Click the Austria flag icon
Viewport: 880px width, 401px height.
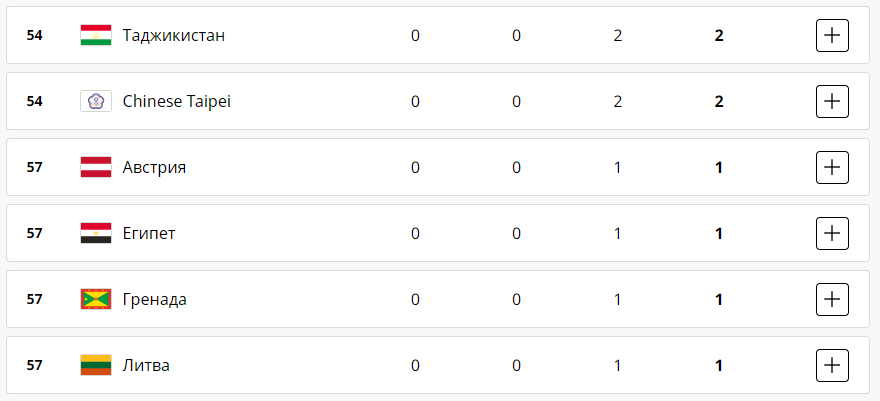(96, 167)
